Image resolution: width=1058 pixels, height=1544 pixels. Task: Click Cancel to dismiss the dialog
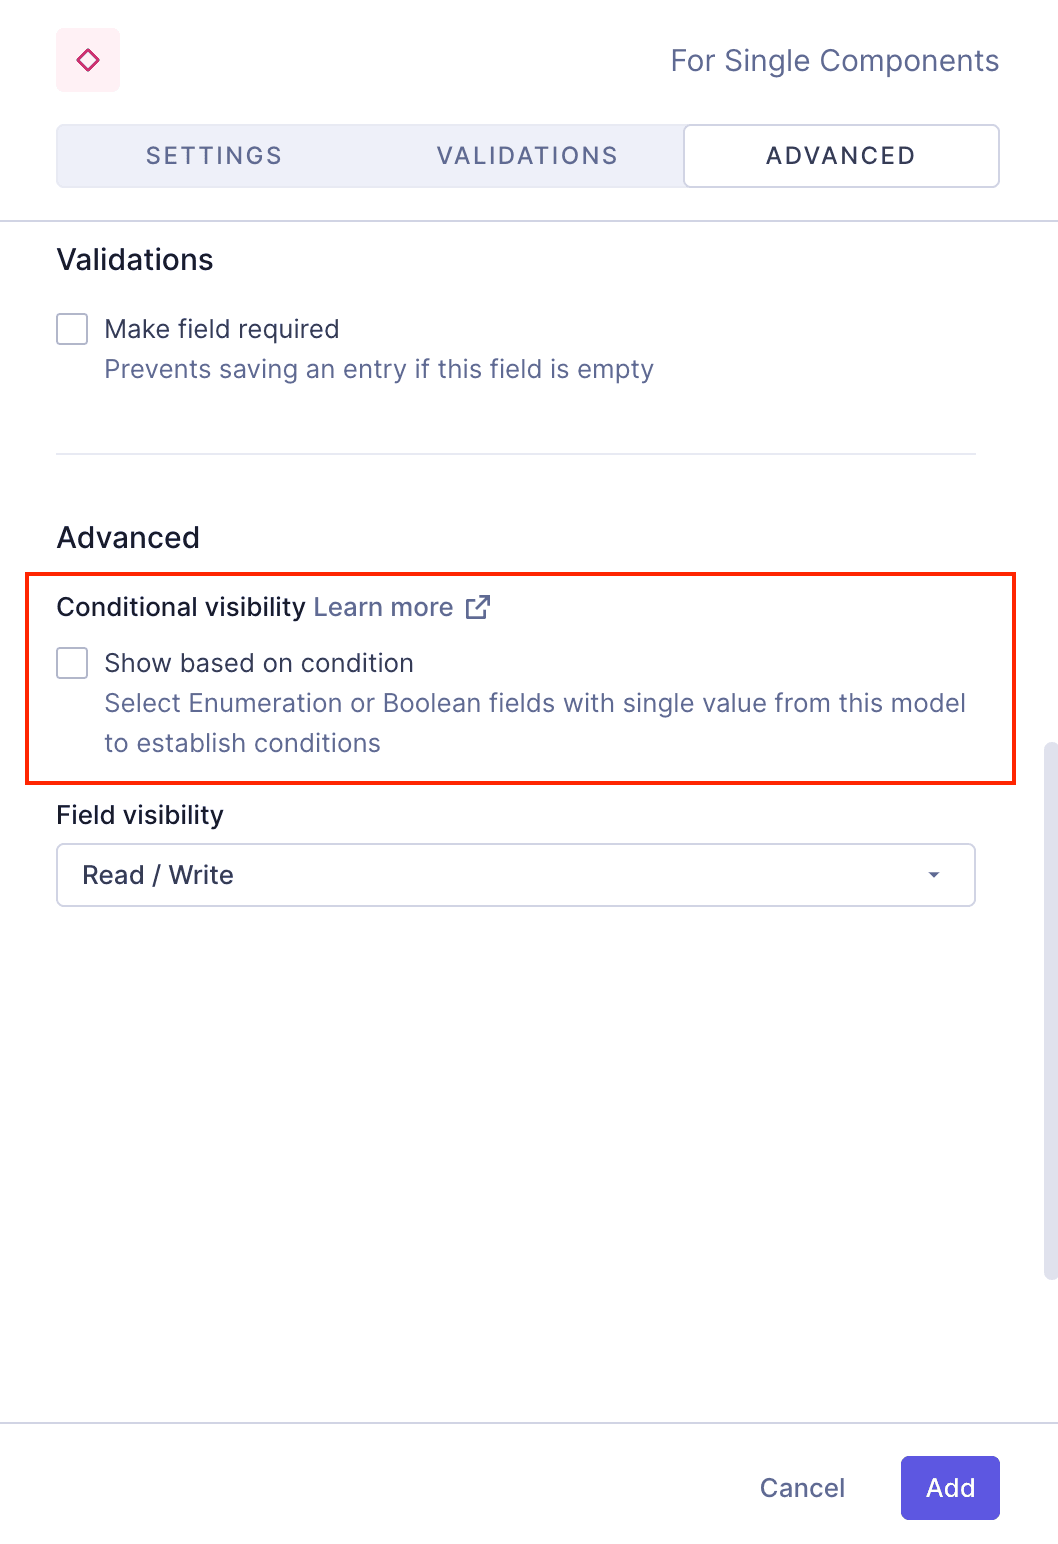[x=801, y=1487]
